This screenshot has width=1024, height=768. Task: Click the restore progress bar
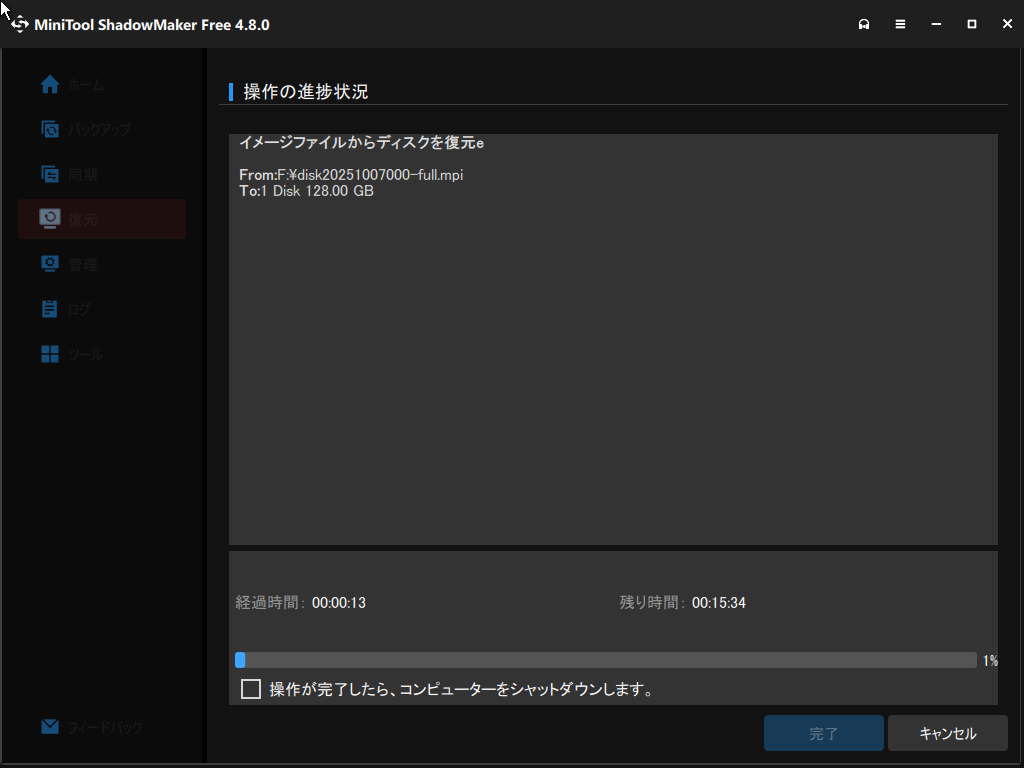pos(605,660)
